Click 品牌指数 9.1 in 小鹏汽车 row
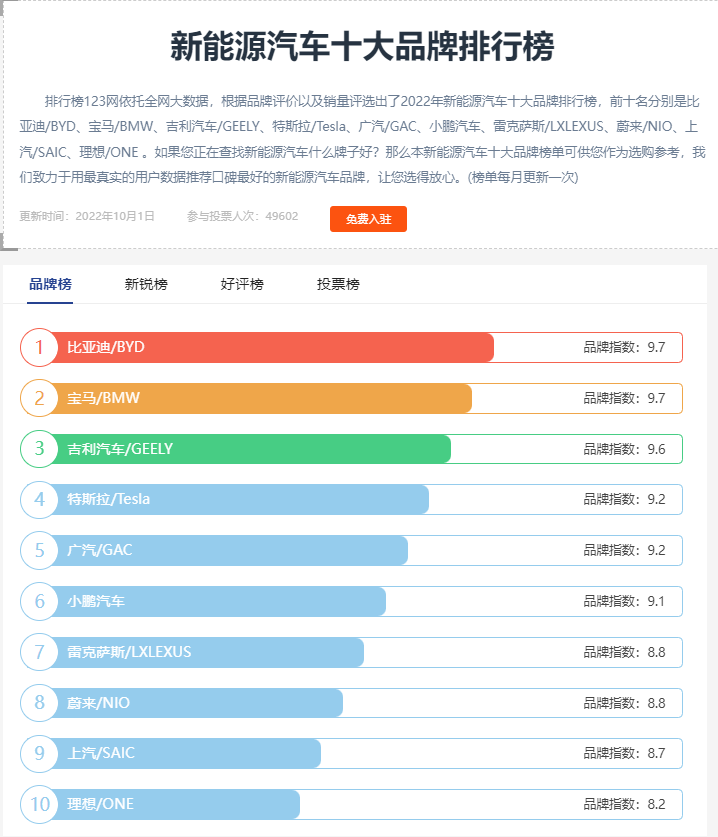Viewport: 718px width, 837px height. (624, 601)
